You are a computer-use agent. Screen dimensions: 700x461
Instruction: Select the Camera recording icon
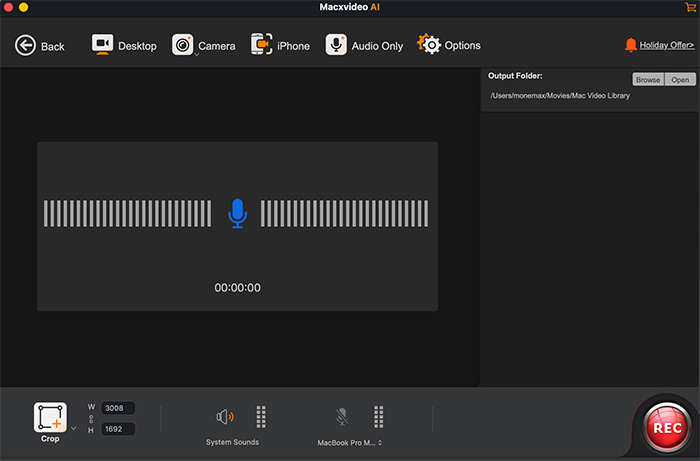(x=183, y=45)
